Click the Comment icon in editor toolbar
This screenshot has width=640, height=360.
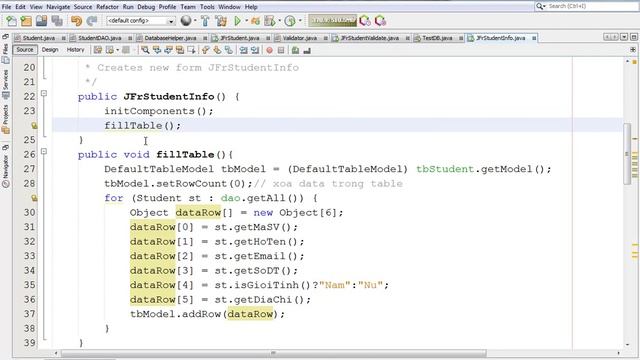[x=295, y=50]
